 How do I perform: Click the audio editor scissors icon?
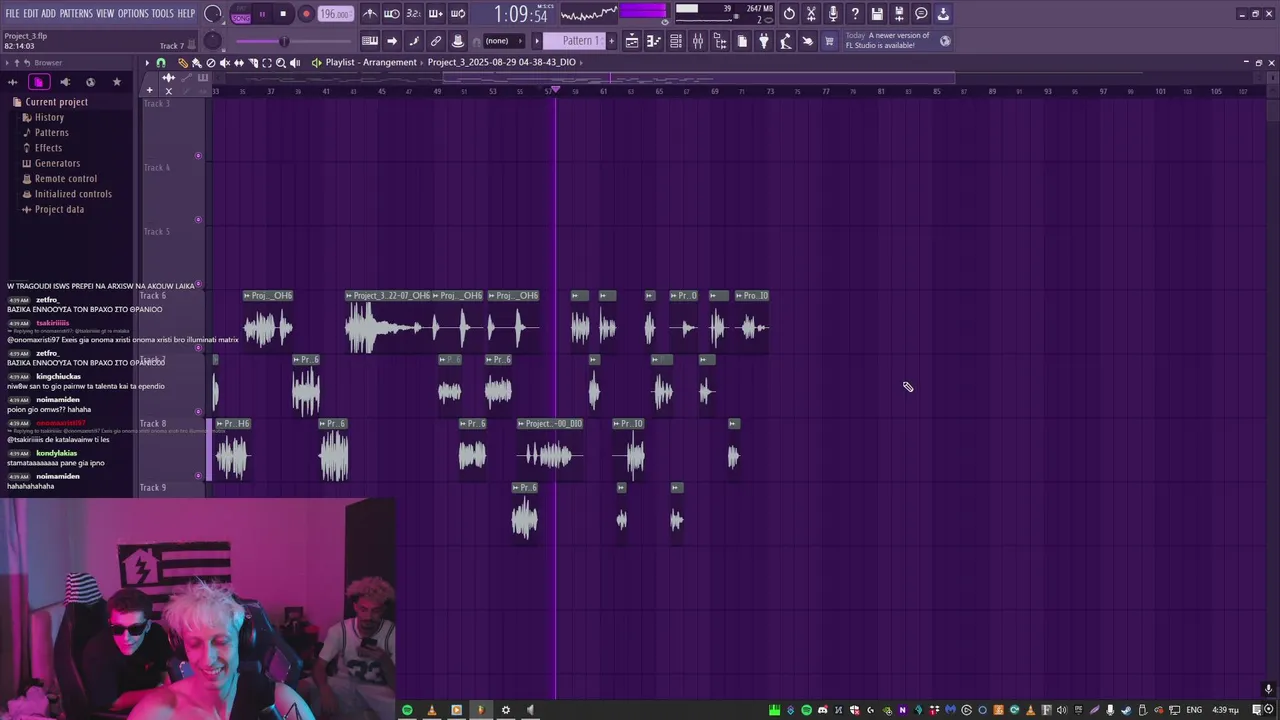click(811, 14)
